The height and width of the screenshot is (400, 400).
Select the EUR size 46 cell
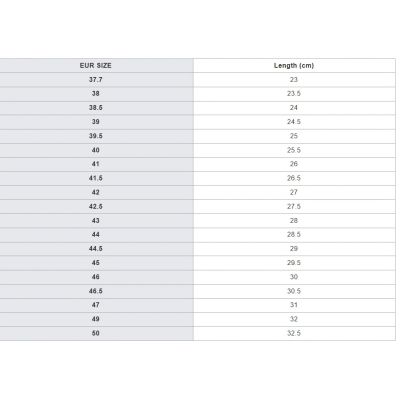click(x=96, y=277)
